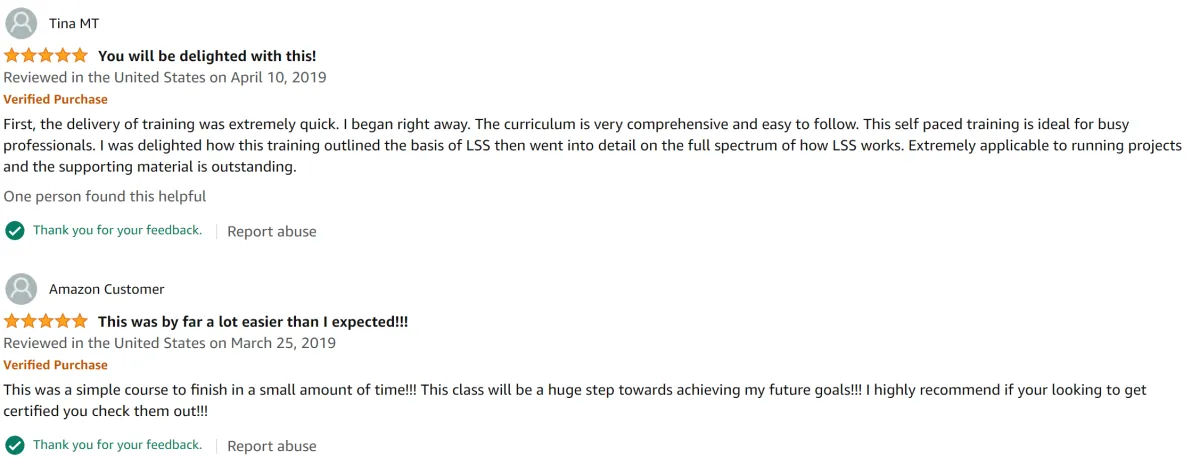Click Verified Purchase label on Tina MT's review
This screenshot has height=458, width=1200.
[x=56, y=99]
